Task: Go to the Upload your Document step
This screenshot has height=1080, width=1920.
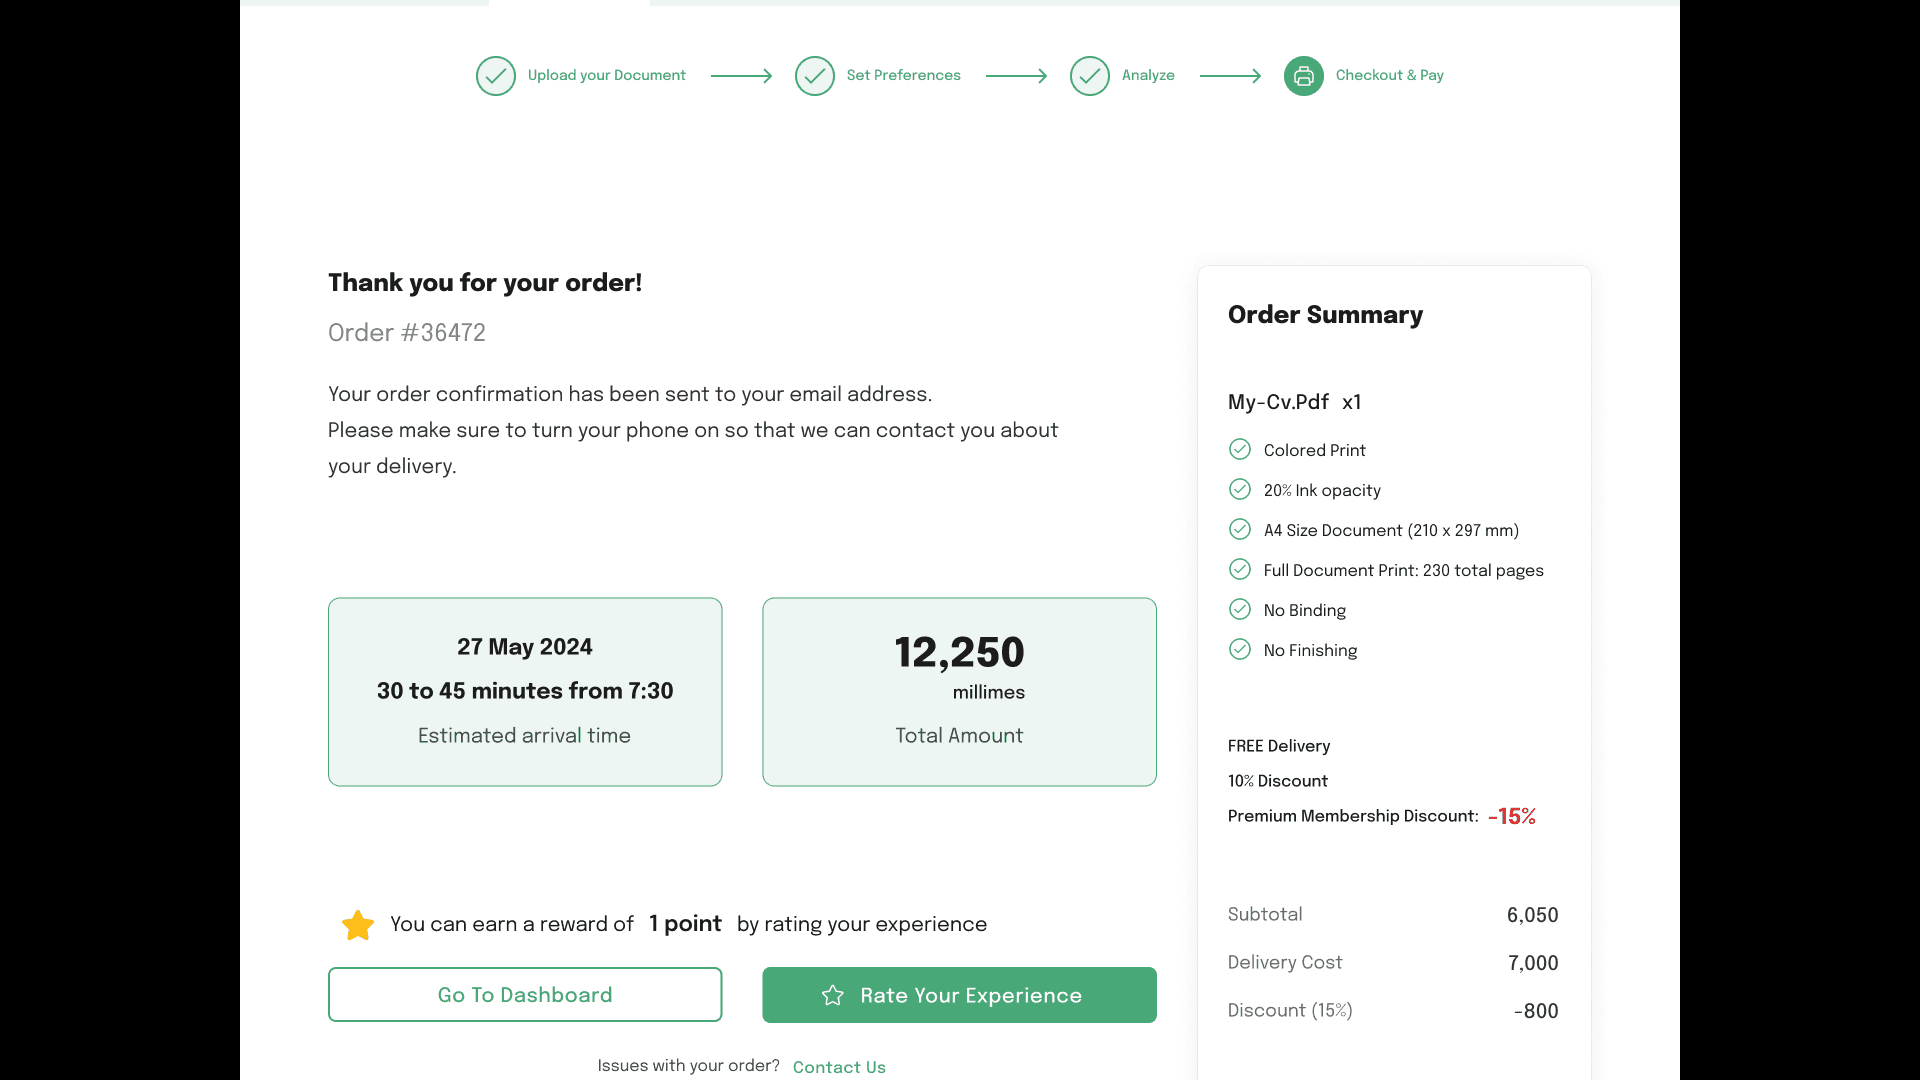Action: tap(606, 76)
